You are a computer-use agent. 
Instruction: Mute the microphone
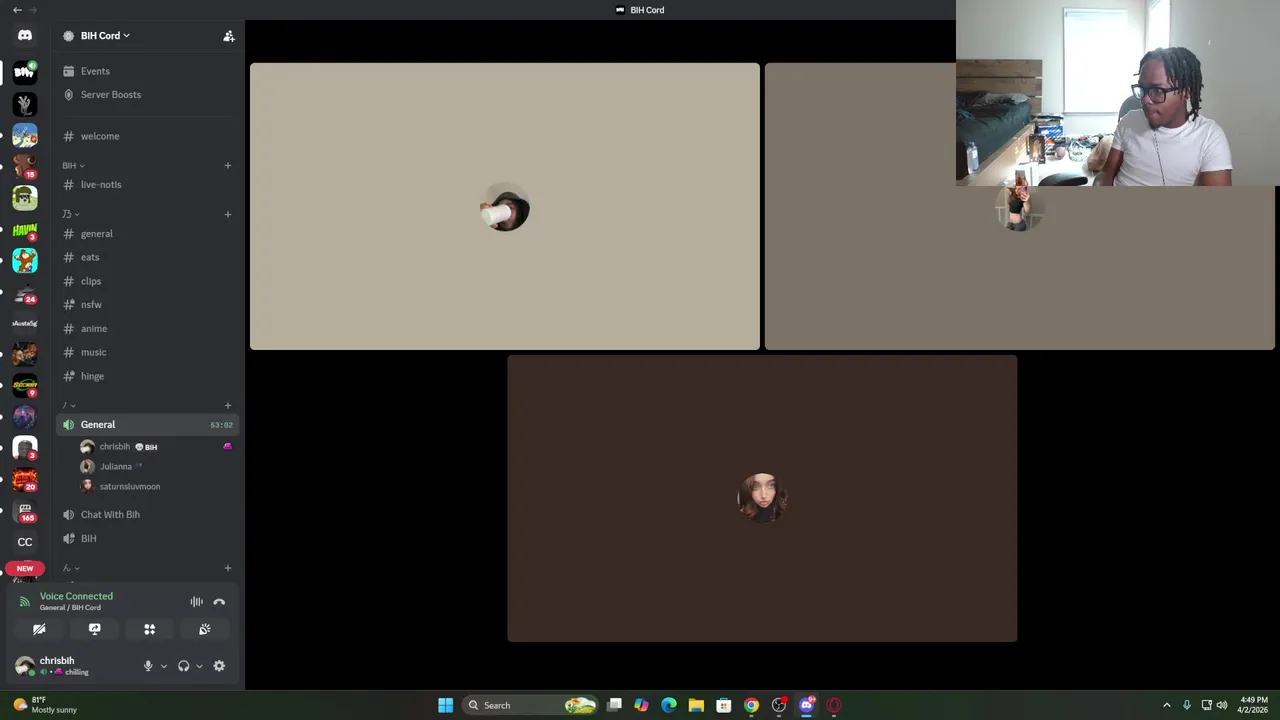pyautogui.click(x=148, y=666)
